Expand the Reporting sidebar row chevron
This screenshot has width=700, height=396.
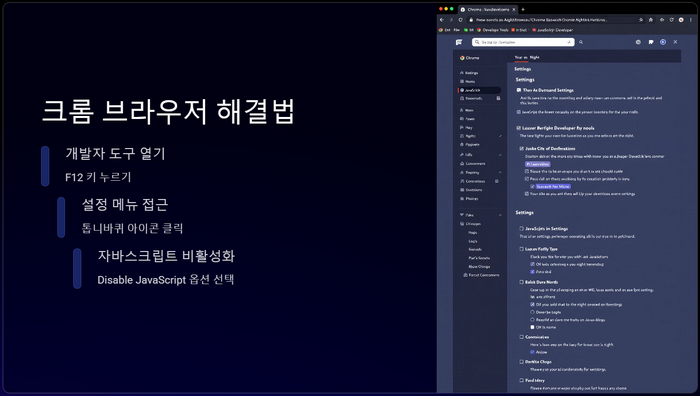[x=500, y=172]
